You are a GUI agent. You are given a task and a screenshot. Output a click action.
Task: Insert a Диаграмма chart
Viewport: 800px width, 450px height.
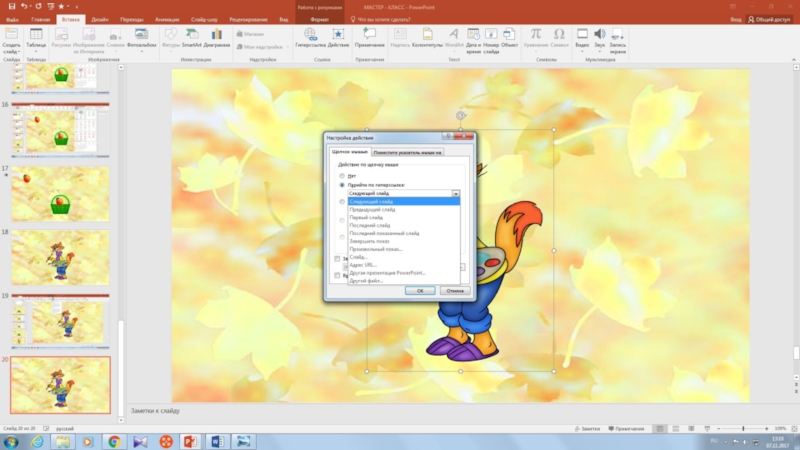[x=217, y=36]
